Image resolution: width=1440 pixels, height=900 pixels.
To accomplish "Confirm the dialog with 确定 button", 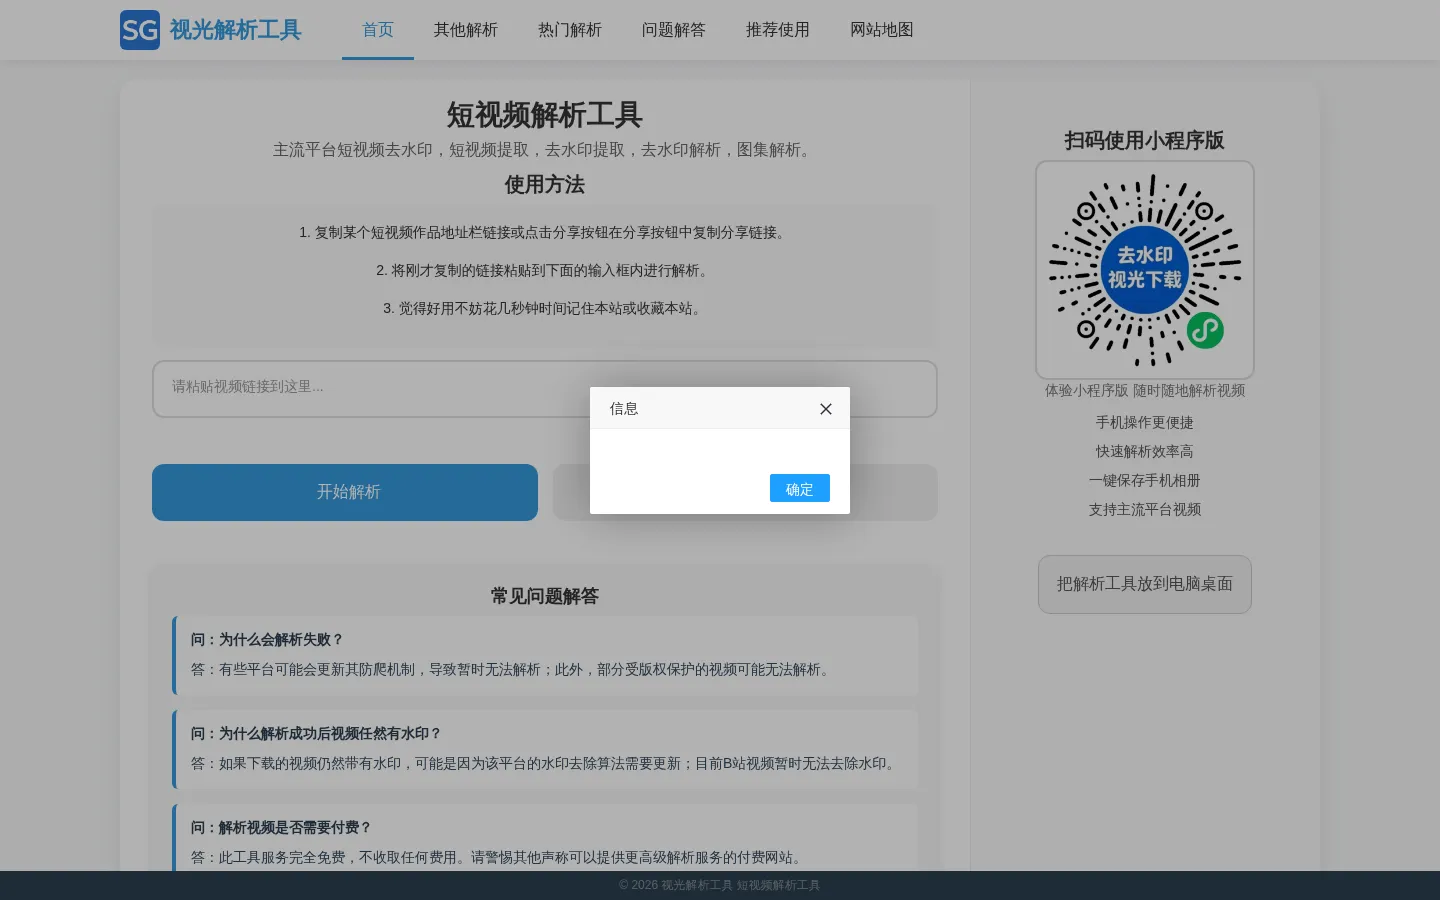I will (800, 488).
